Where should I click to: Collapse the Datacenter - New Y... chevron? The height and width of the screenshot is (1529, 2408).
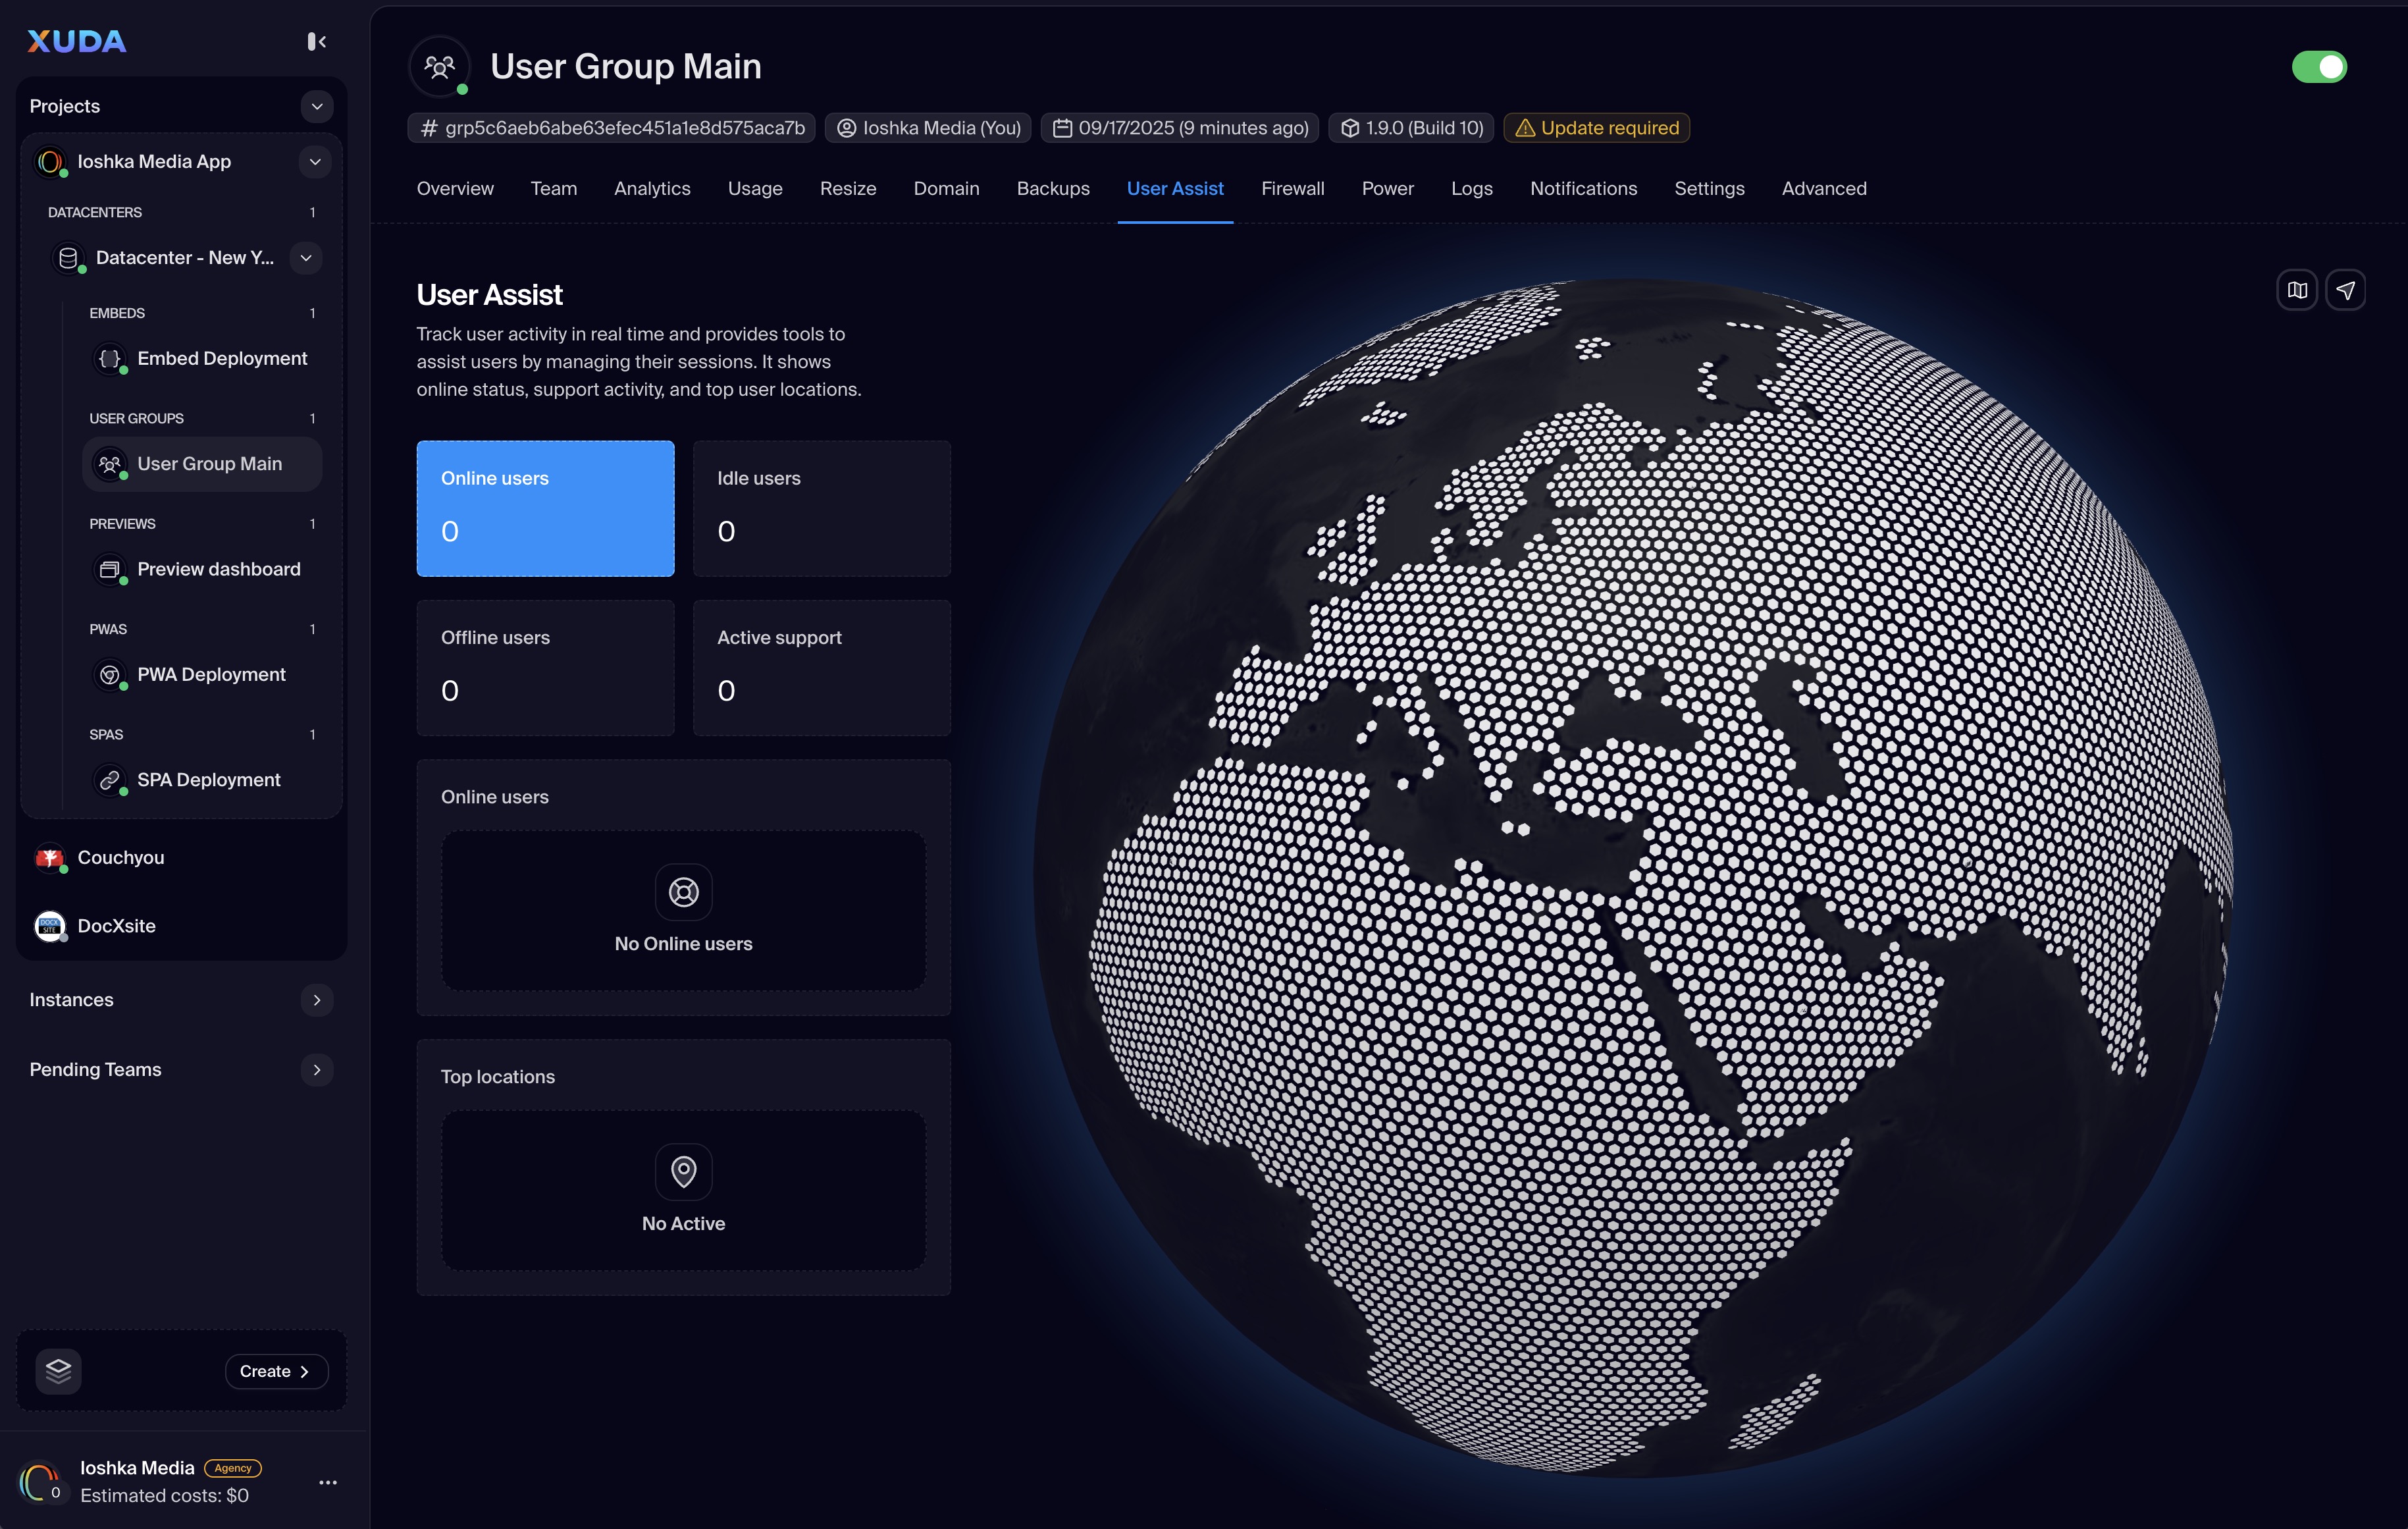(306, 258)
